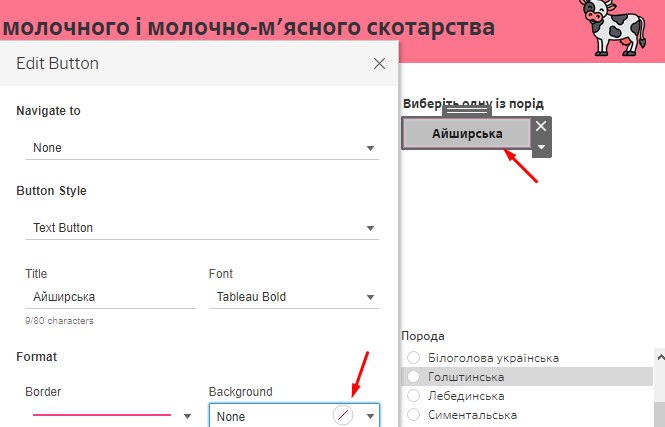Open more options arrow for Айширська object

pos(541,147)
